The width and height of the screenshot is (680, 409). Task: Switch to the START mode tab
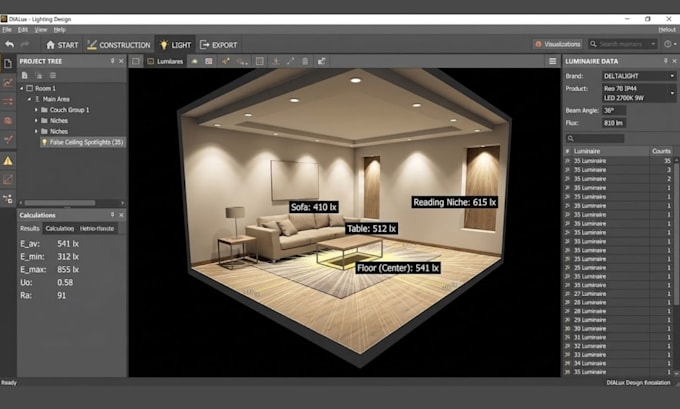pos(62,45)
